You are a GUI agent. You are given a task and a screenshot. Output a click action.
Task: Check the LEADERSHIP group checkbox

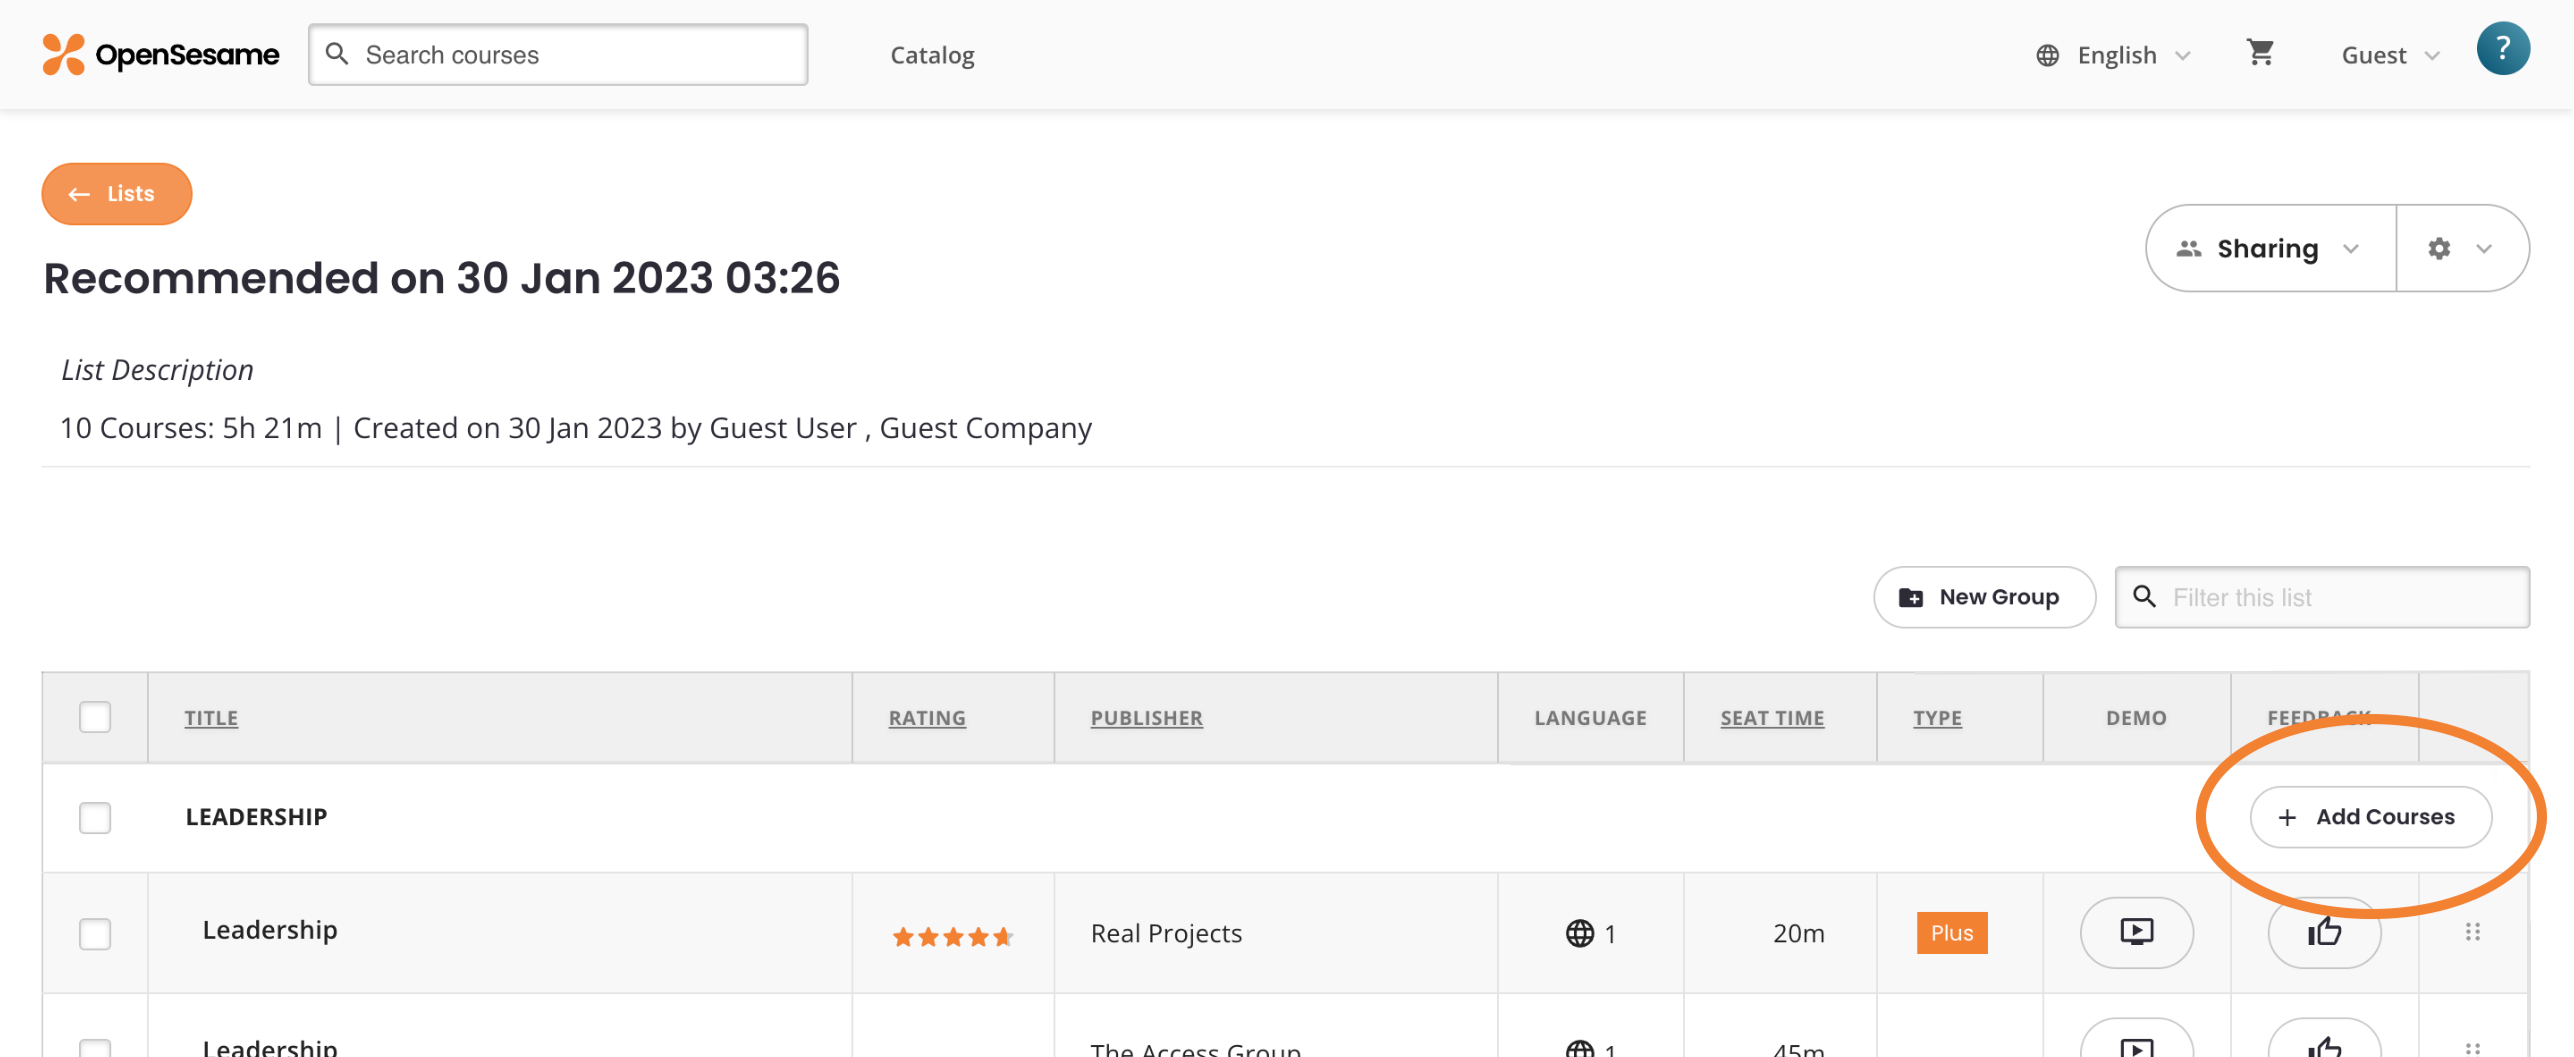pyautogui.click(x=95, y=817)
